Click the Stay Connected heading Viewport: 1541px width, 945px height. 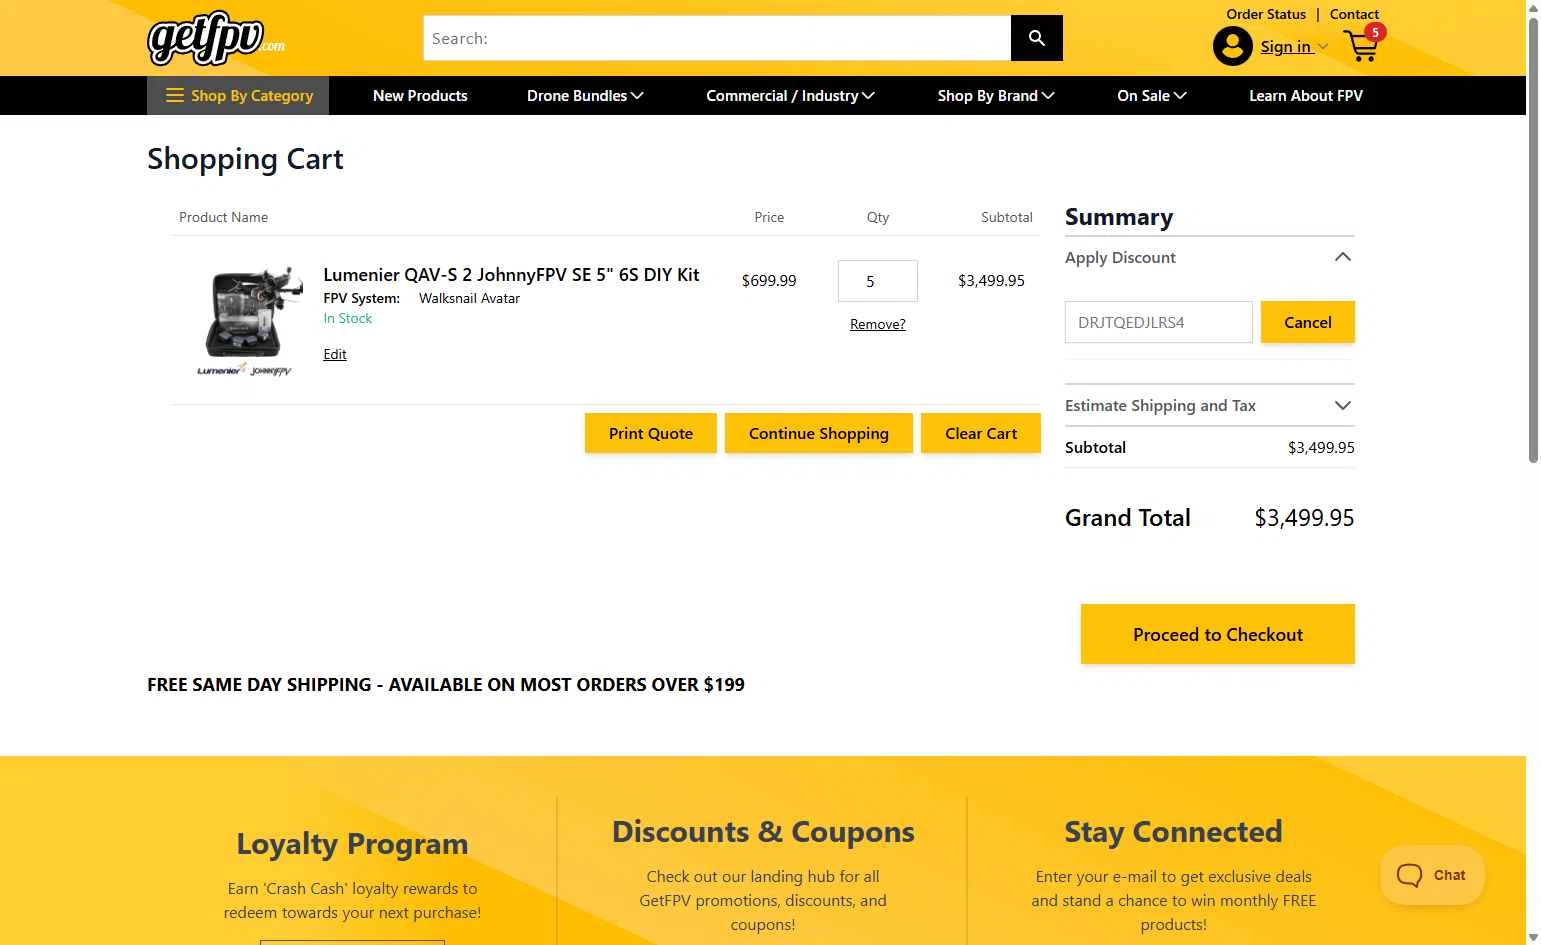tap(1173, 832)
